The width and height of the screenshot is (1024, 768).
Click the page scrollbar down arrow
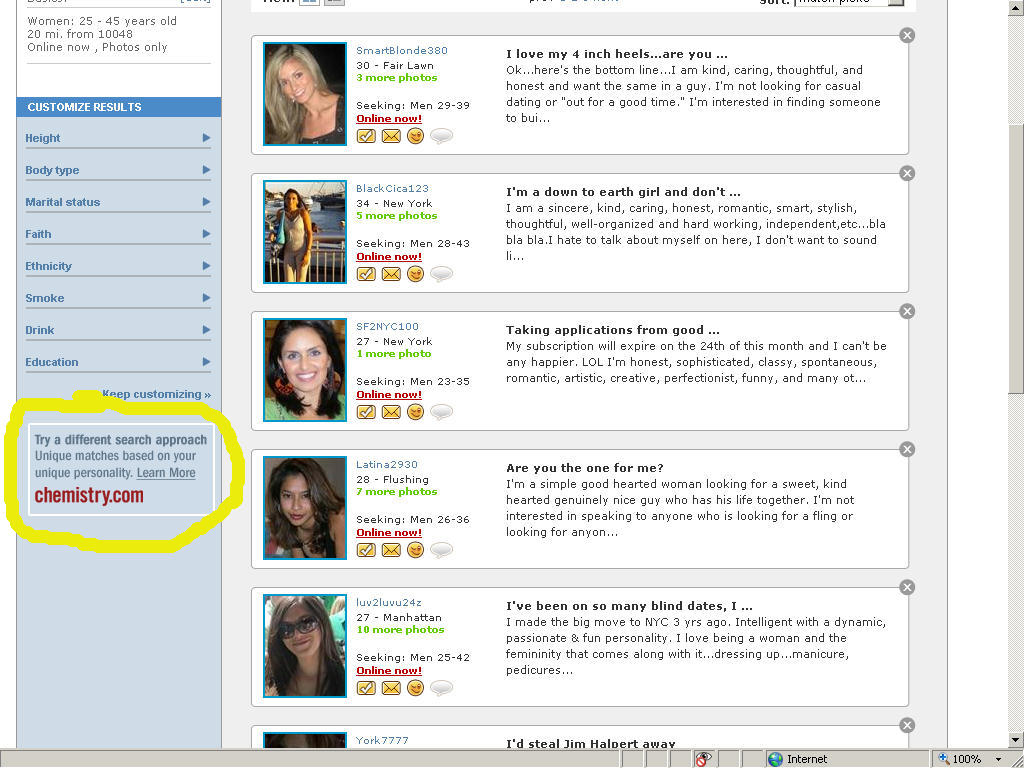pyautogui.click(x=1016, y=739)
